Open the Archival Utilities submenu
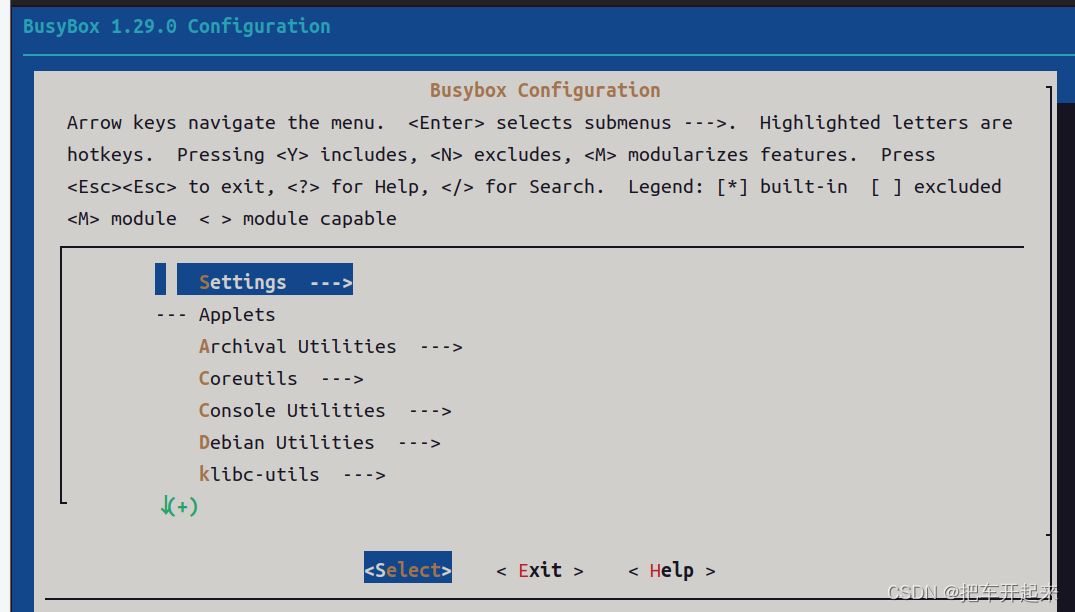The image size is (1075, 612). 297,347
